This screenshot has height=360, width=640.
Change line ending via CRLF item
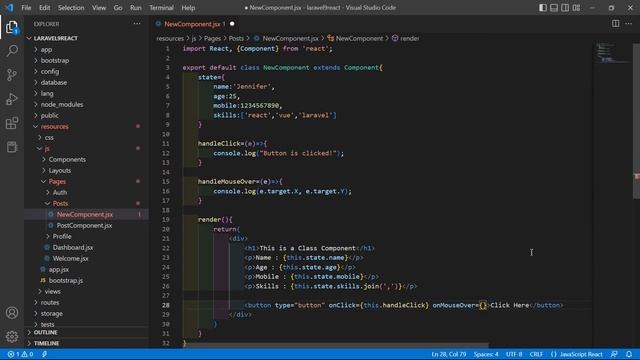tap(536, 354)
